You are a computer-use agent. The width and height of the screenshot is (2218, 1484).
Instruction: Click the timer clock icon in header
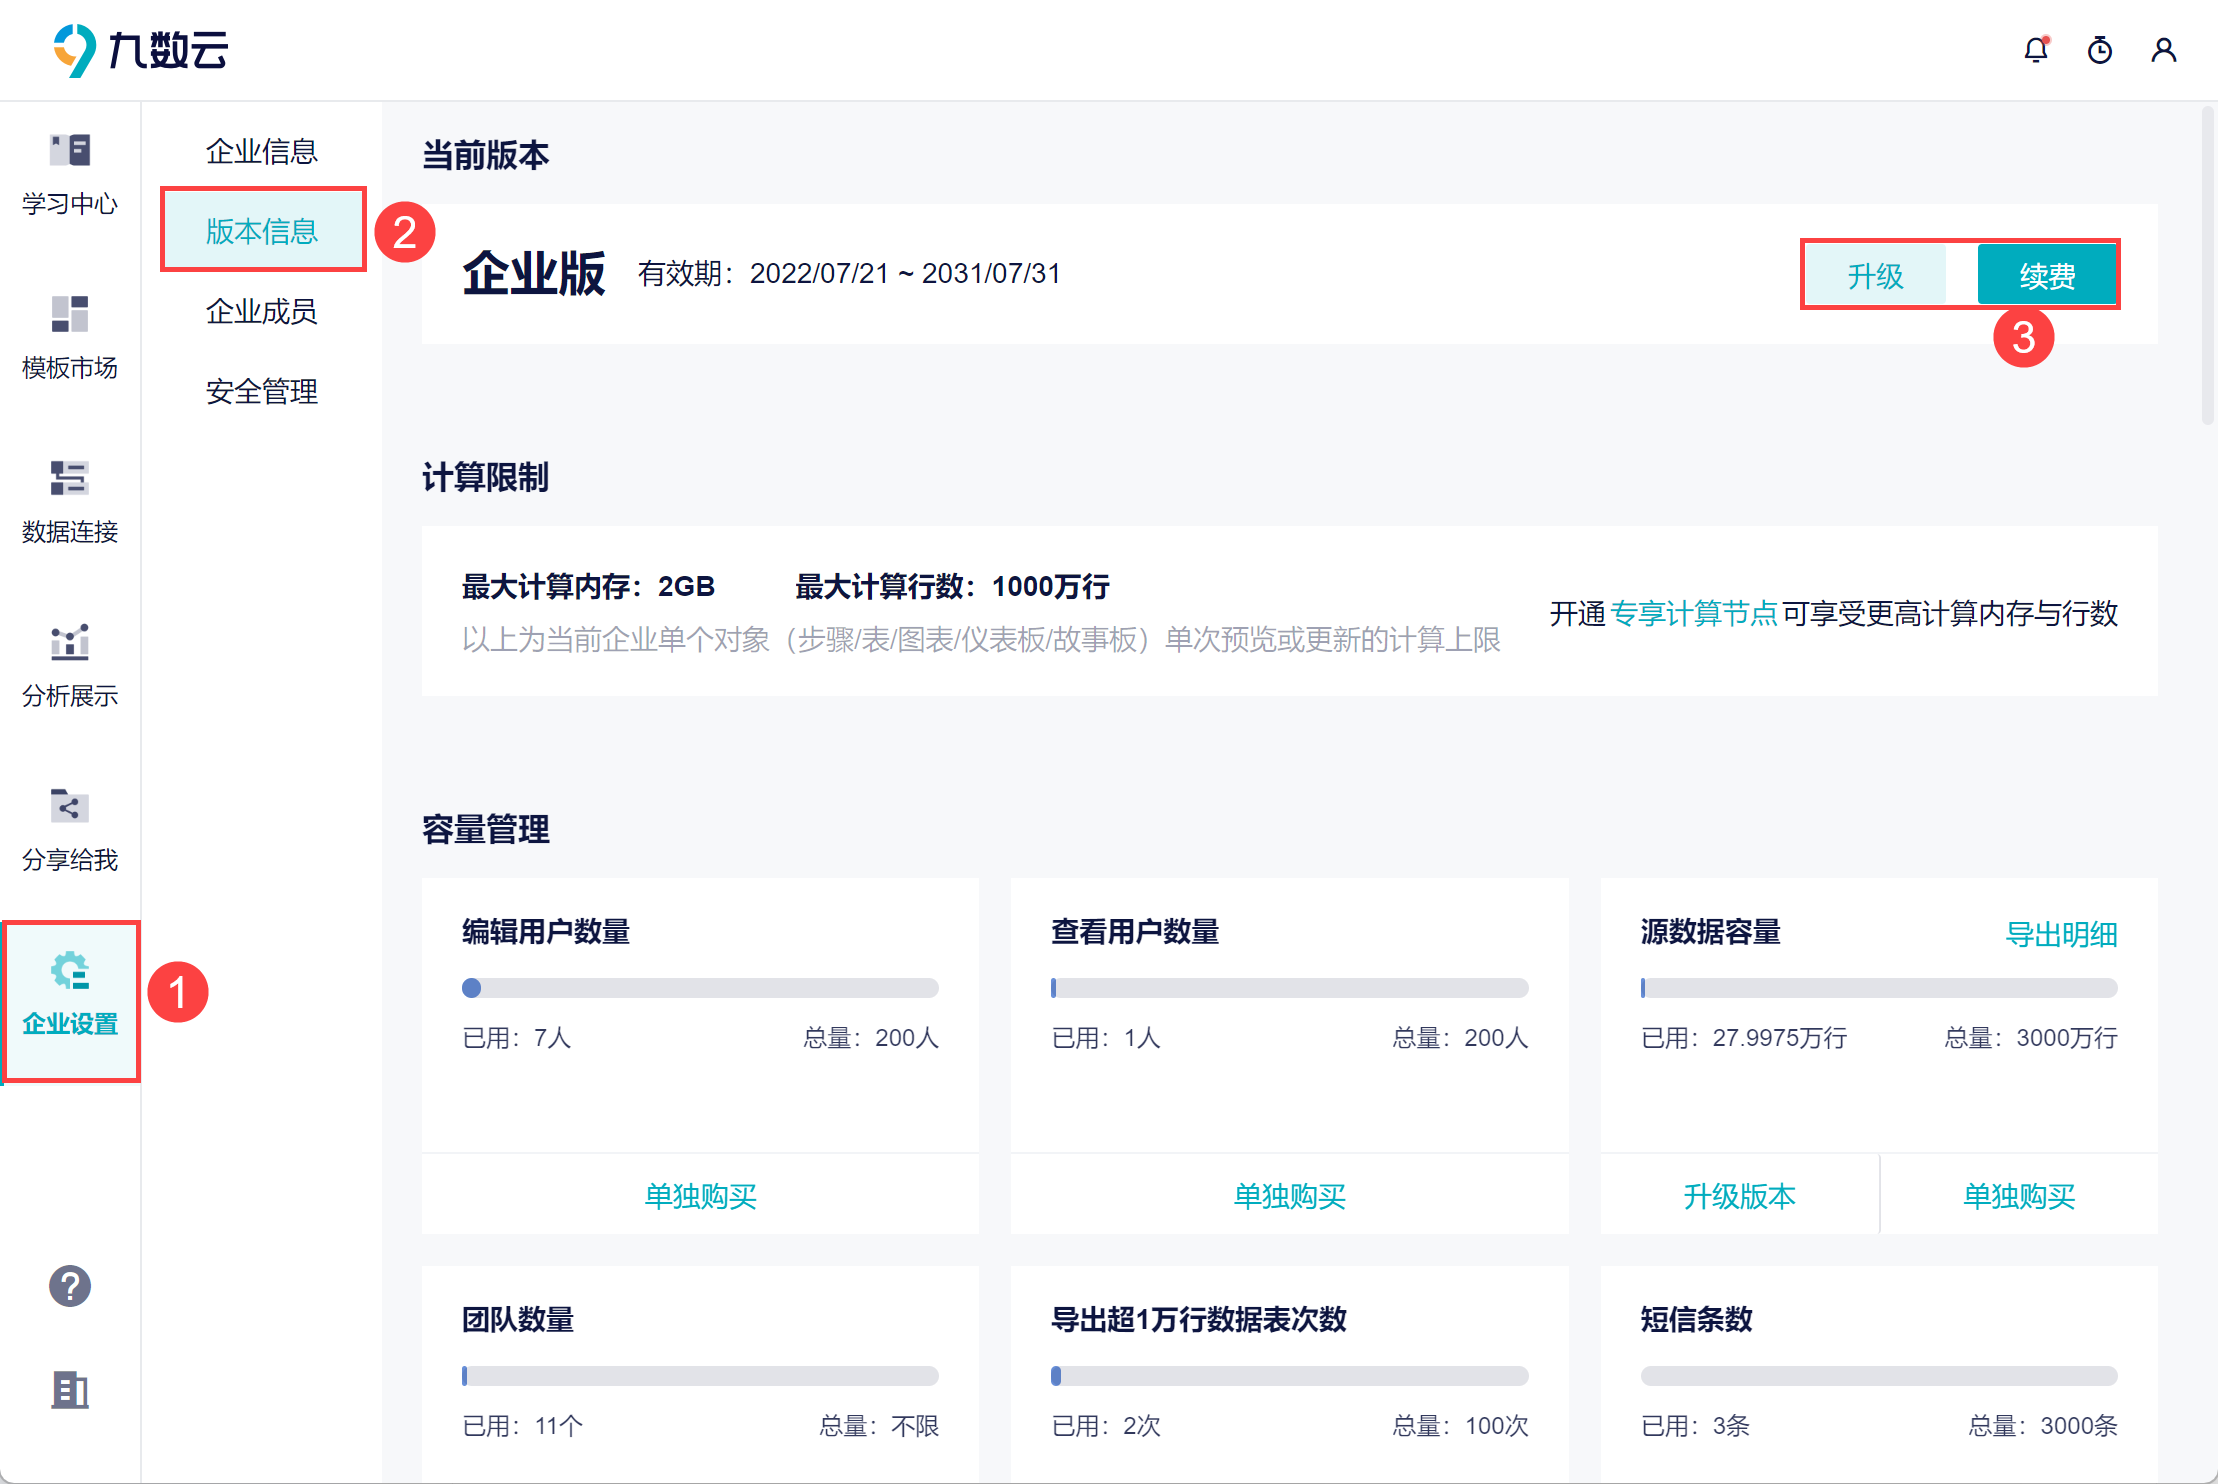tap(2100, 50)
